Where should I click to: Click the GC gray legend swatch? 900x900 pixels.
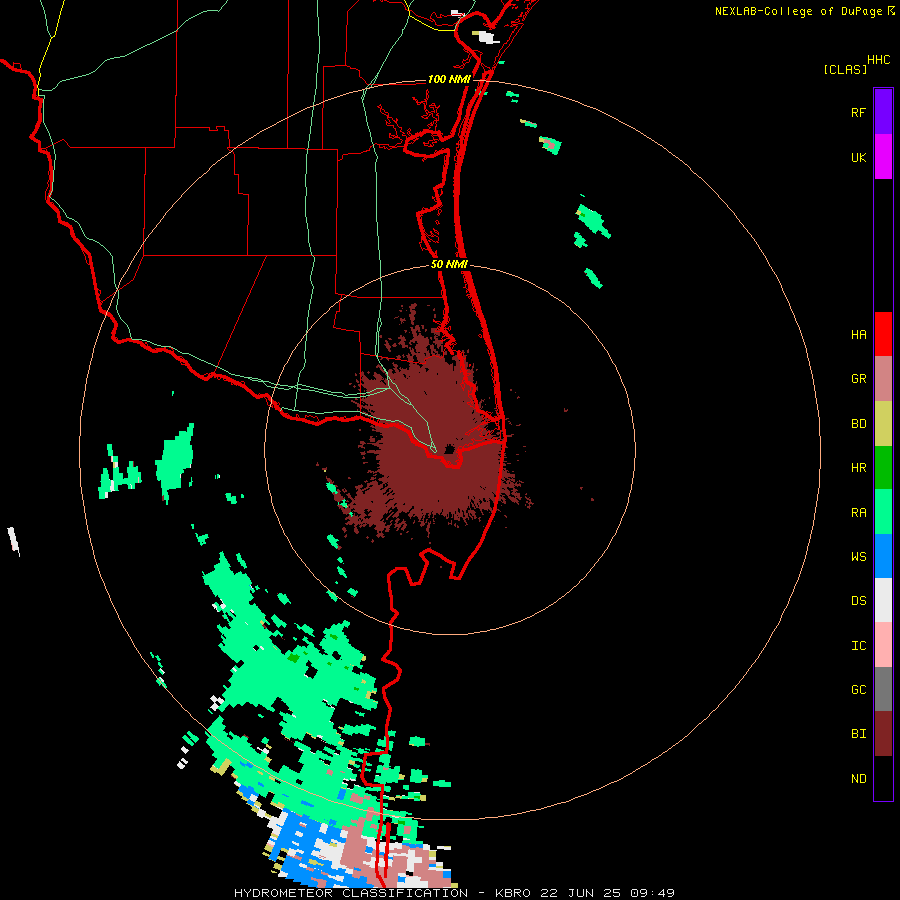(883, 689)
